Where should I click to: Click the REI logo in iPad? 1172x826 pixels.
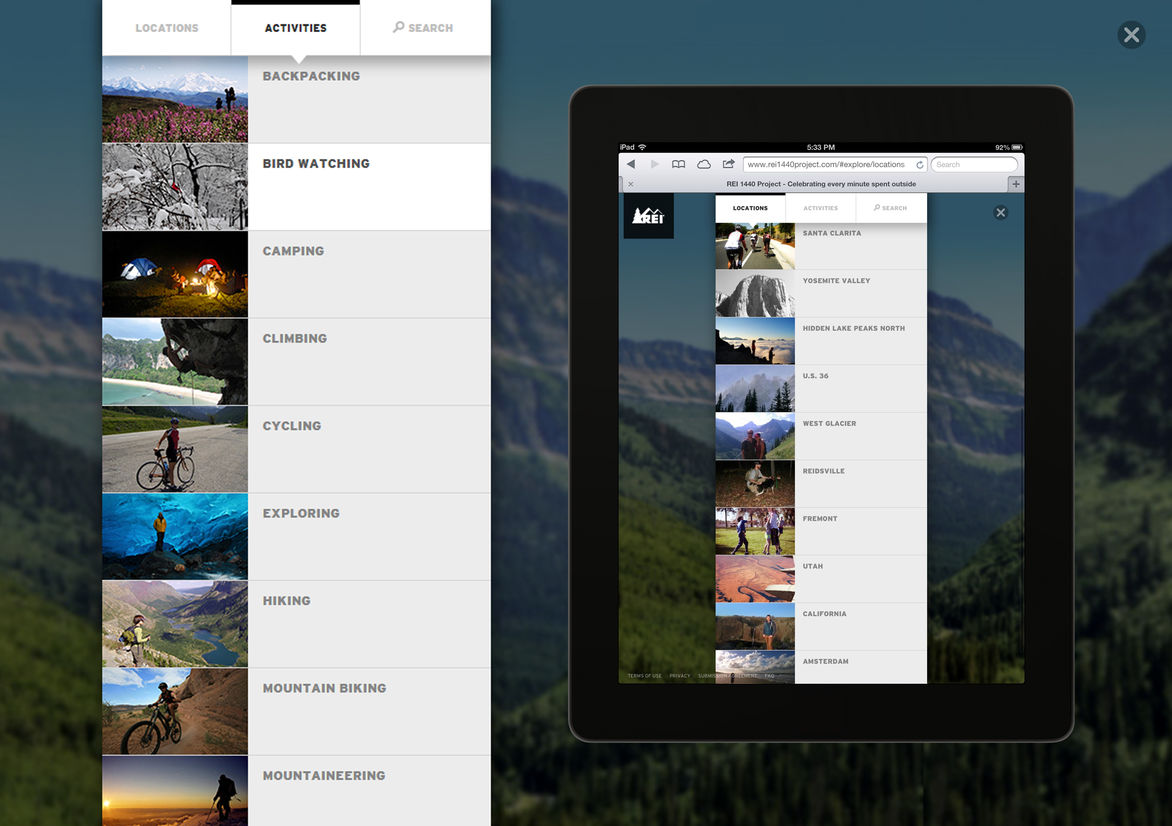[x=648, y=216]
